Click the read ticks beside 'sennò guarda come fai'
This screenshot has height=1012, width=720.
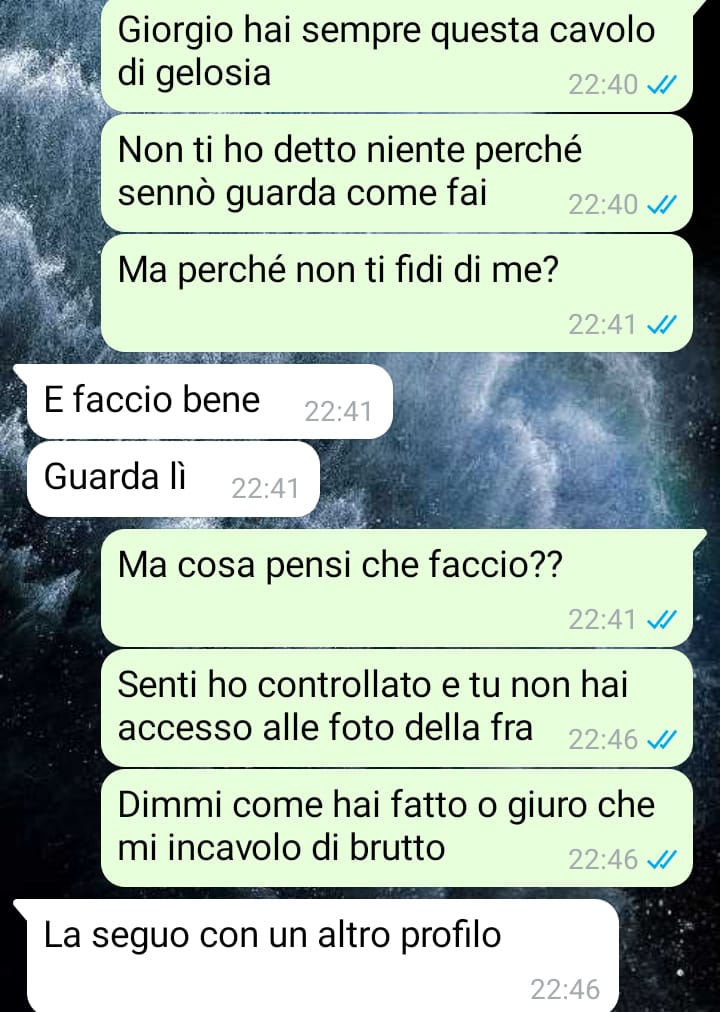[661, 205]
